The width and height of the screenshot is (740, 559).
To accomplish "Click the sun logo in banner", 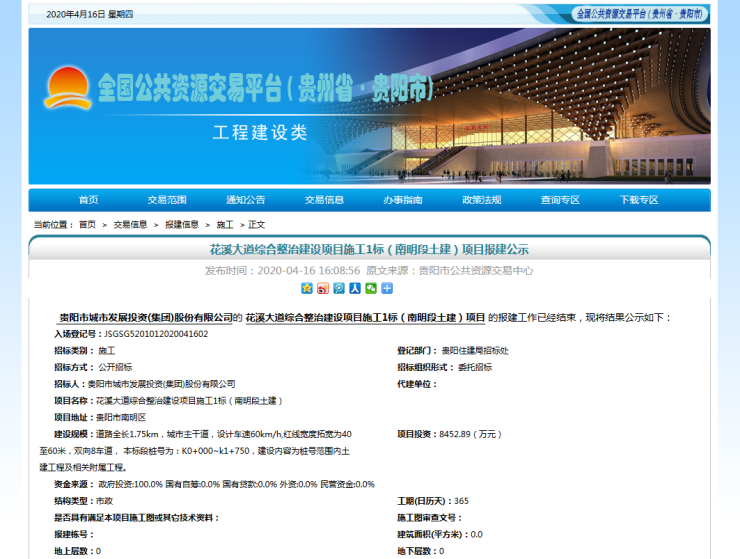I will click(x=67, y=88).
